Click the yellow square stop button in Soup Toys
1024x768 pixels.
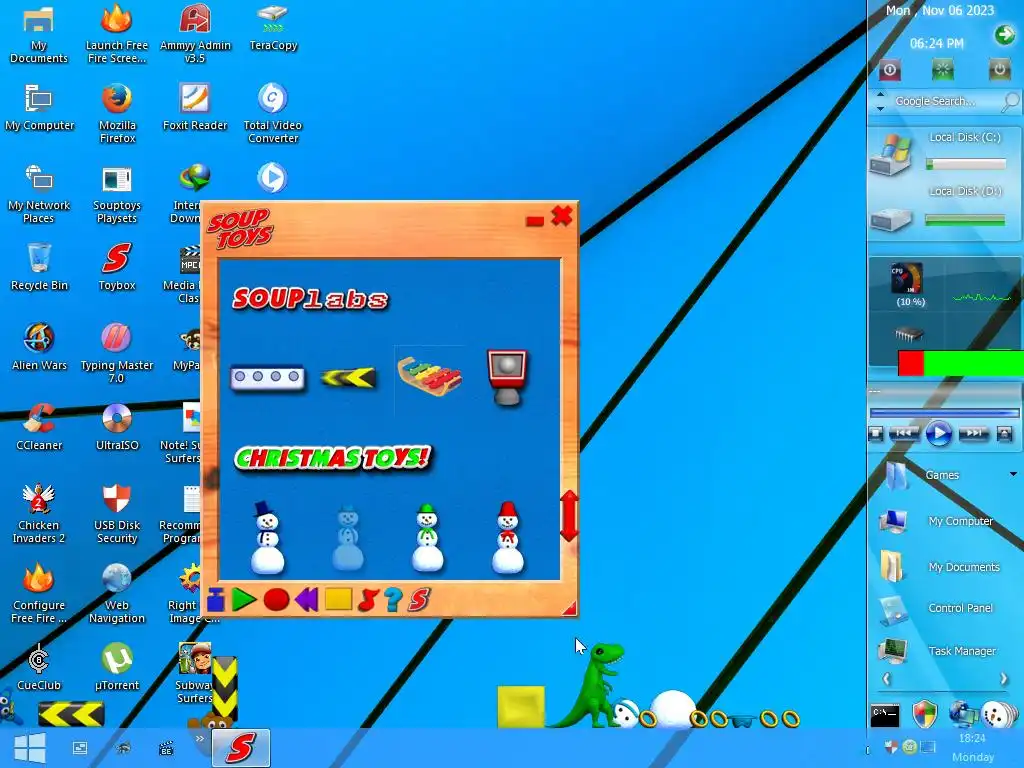tap(338, 599)
